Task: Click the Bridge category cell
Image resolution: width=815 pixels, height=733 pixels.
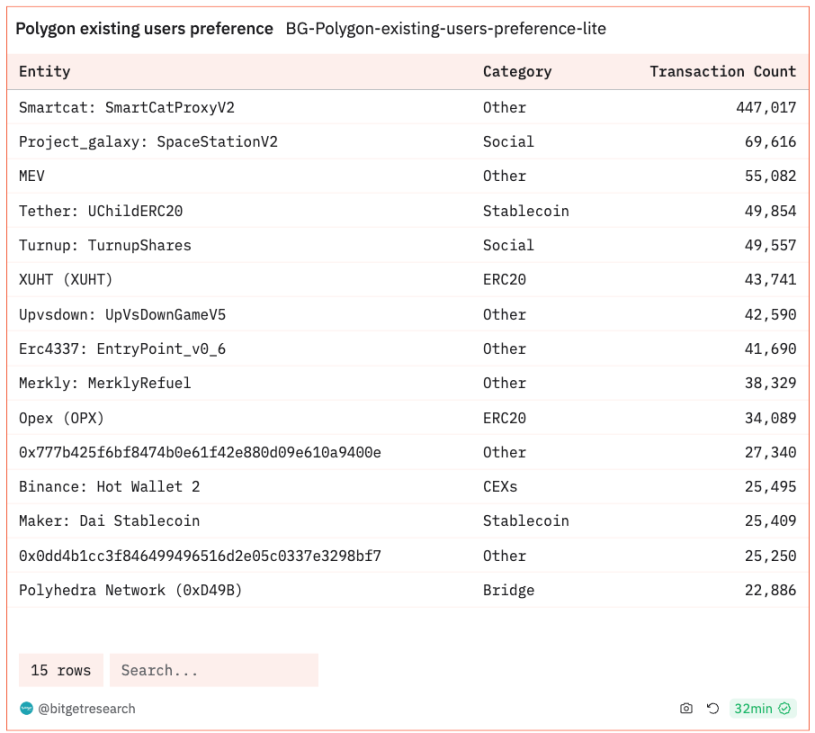Action: [509, 590]
